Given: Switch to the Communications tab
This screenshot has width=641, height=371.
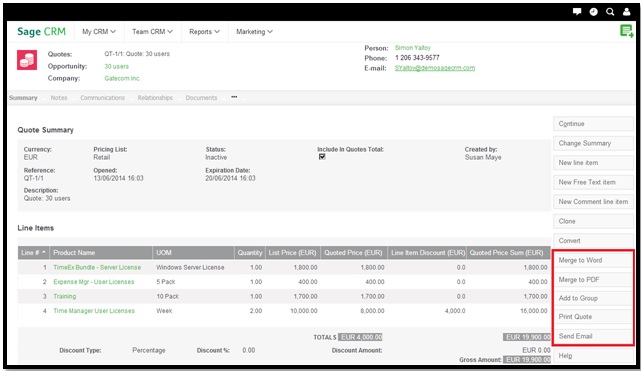Looking at the screenshot, I should [102, 98].
